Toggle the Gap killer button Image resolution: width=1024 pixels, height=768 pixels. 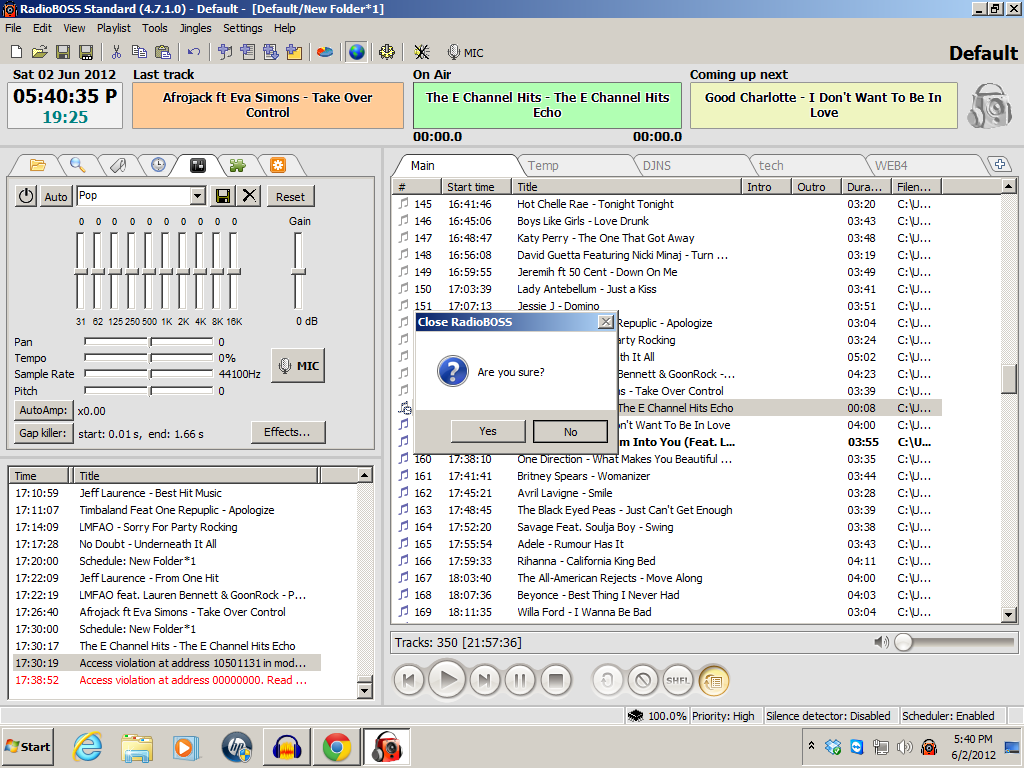click(x=43, y=433)
